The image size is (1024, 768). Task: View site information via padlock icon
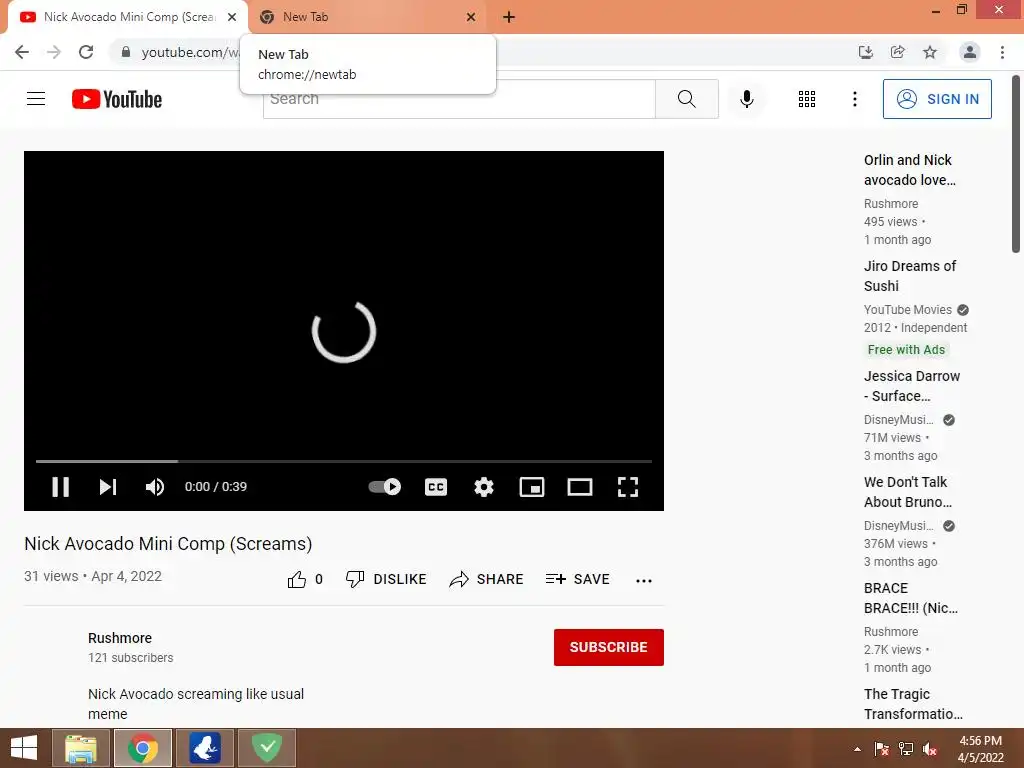click(x=126, y=52)
